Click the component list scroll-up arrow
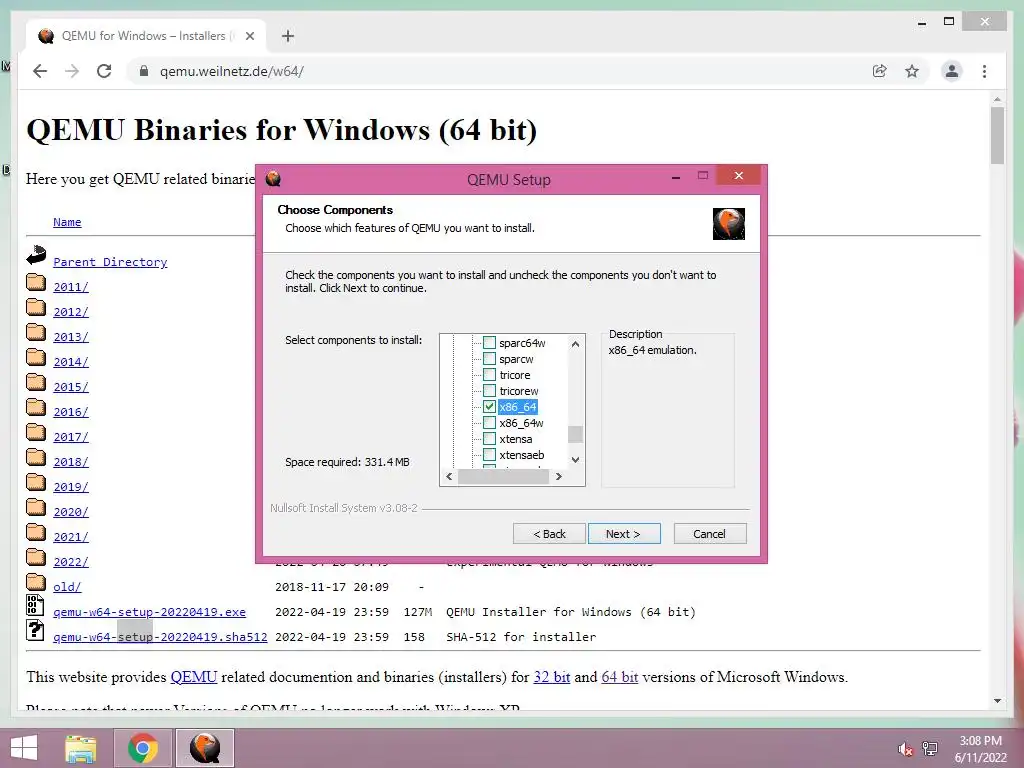The width and height of the screenshot is (1024, 768). click(575, 344)
